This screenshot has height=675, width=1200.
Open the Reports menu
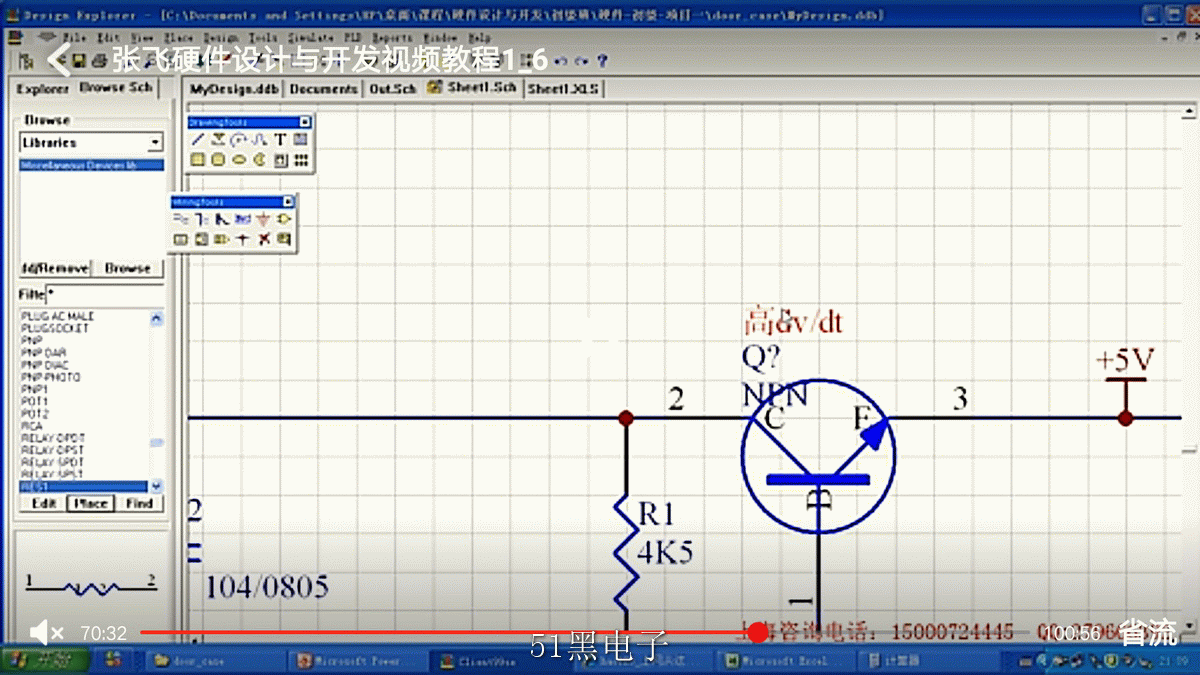point(392,38)
